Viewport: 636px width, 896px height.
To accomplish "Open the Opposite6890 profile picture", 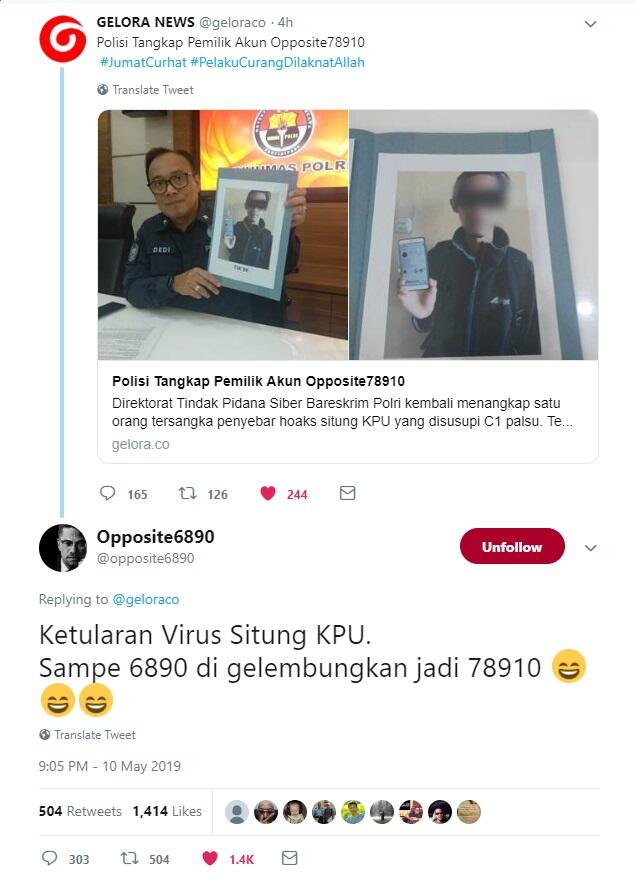I will [62, 547].
